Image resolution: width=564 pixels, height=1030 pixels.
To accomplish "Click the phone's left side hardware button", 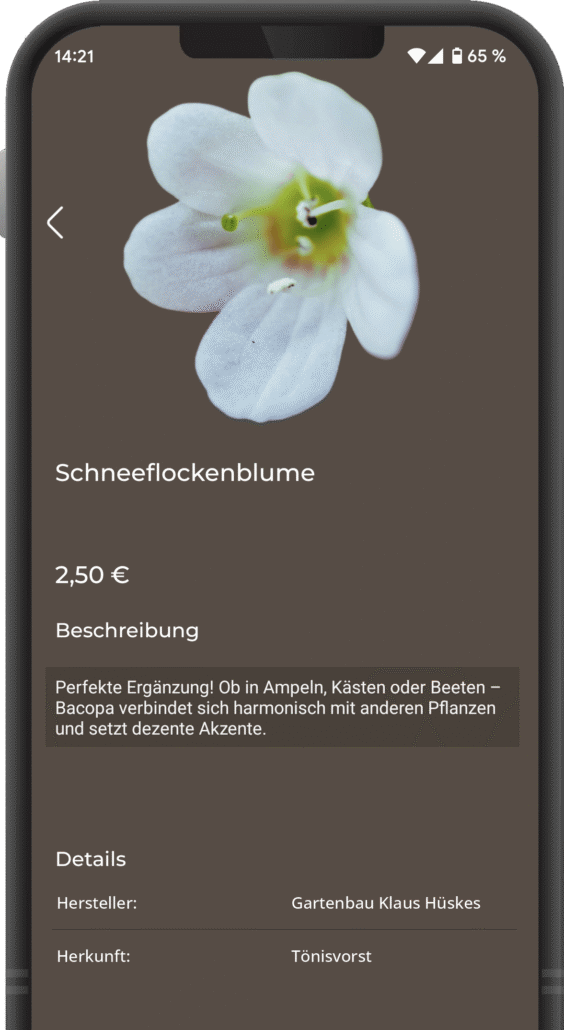I will [x=3, y=192].
